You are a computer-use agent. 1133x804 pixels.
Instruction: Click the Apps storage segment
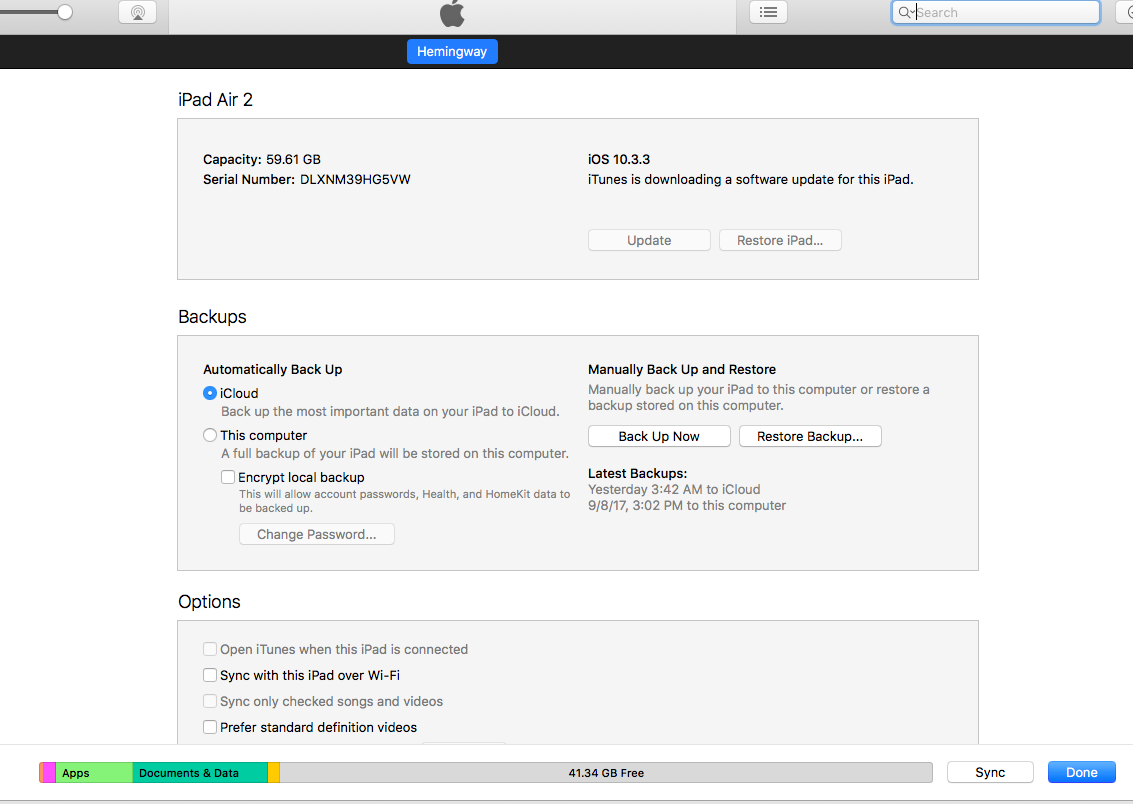pos(94,773)
